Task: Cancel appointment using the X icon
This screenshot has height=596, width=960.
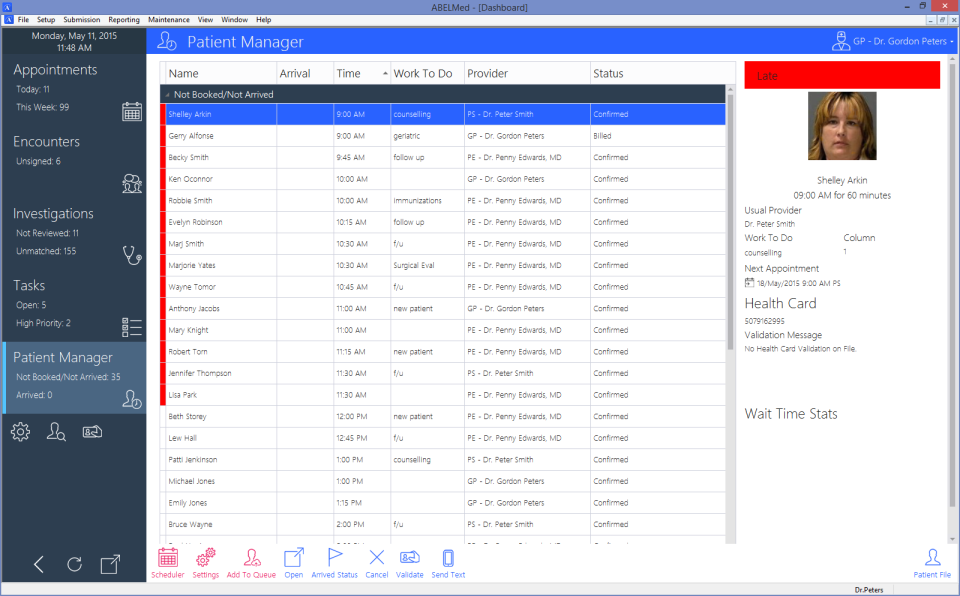Action: (377, 560)
